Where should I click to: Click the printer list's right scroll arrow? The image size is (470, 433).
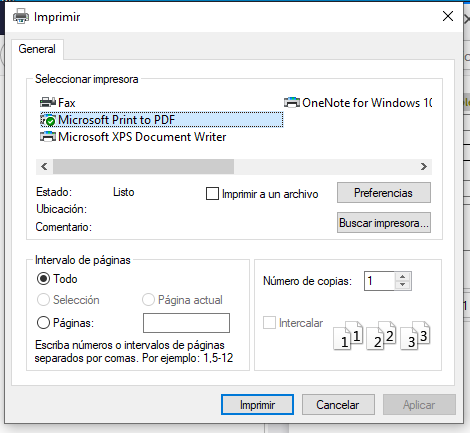(424, 166)
